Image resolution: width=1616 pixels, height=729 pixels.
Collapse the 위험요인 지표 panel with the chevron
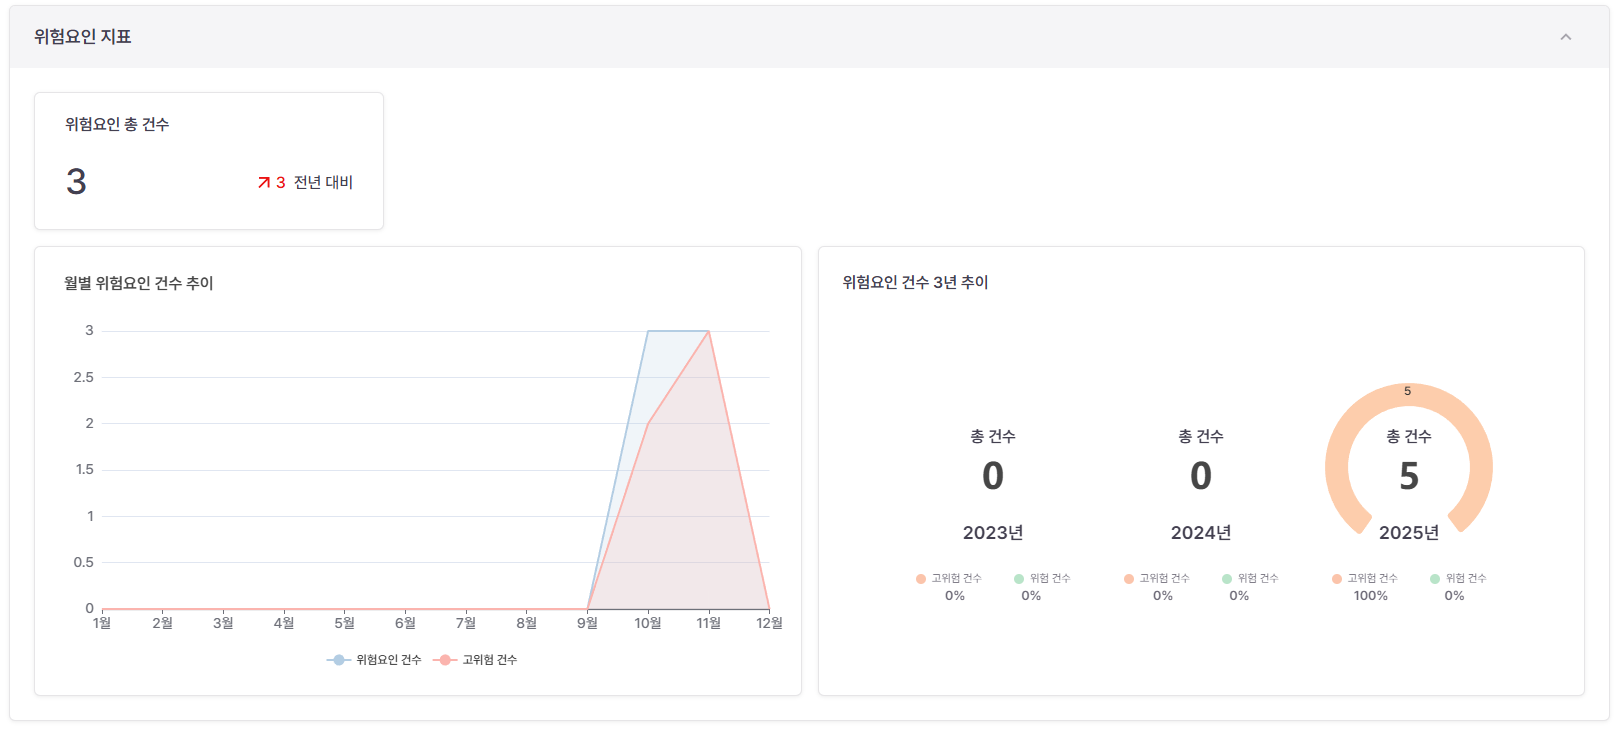pyautogui.click(x=1565, y=37)
